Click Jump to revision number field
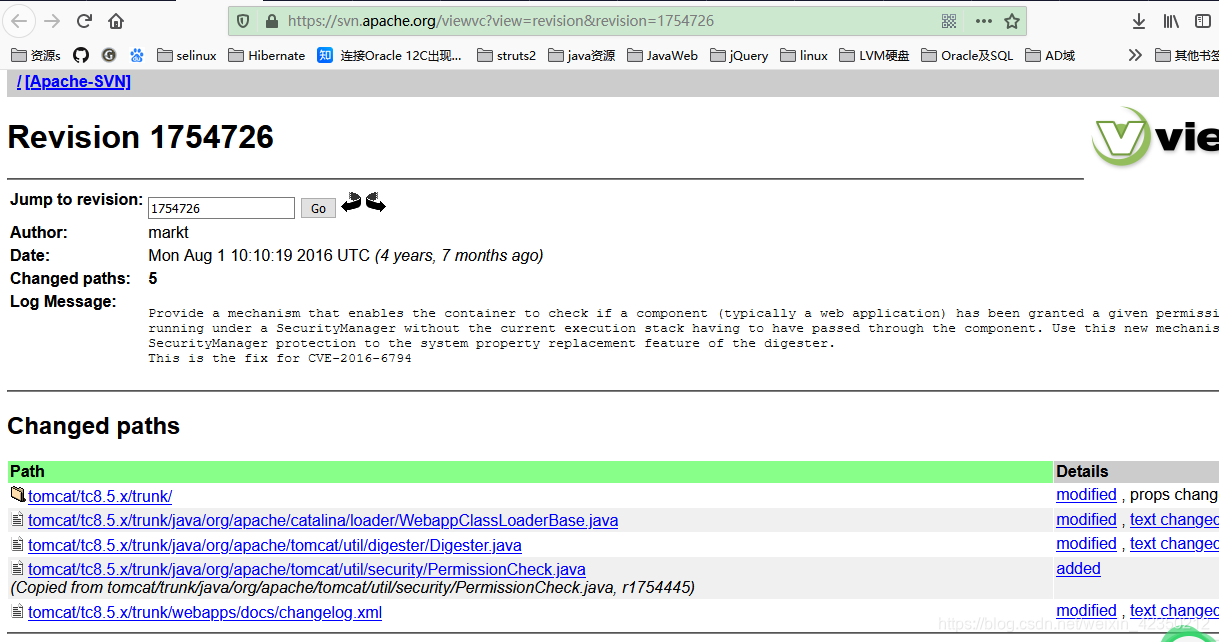1219x642 pixels. (221, 208)
